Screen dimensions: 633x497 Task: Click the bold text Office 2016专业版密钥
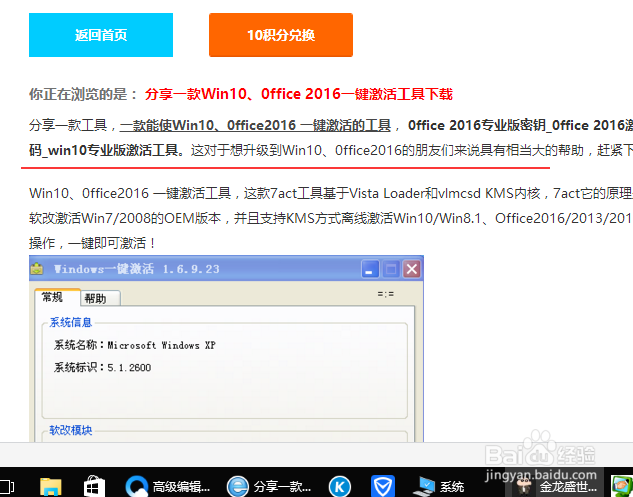[477, 125]
